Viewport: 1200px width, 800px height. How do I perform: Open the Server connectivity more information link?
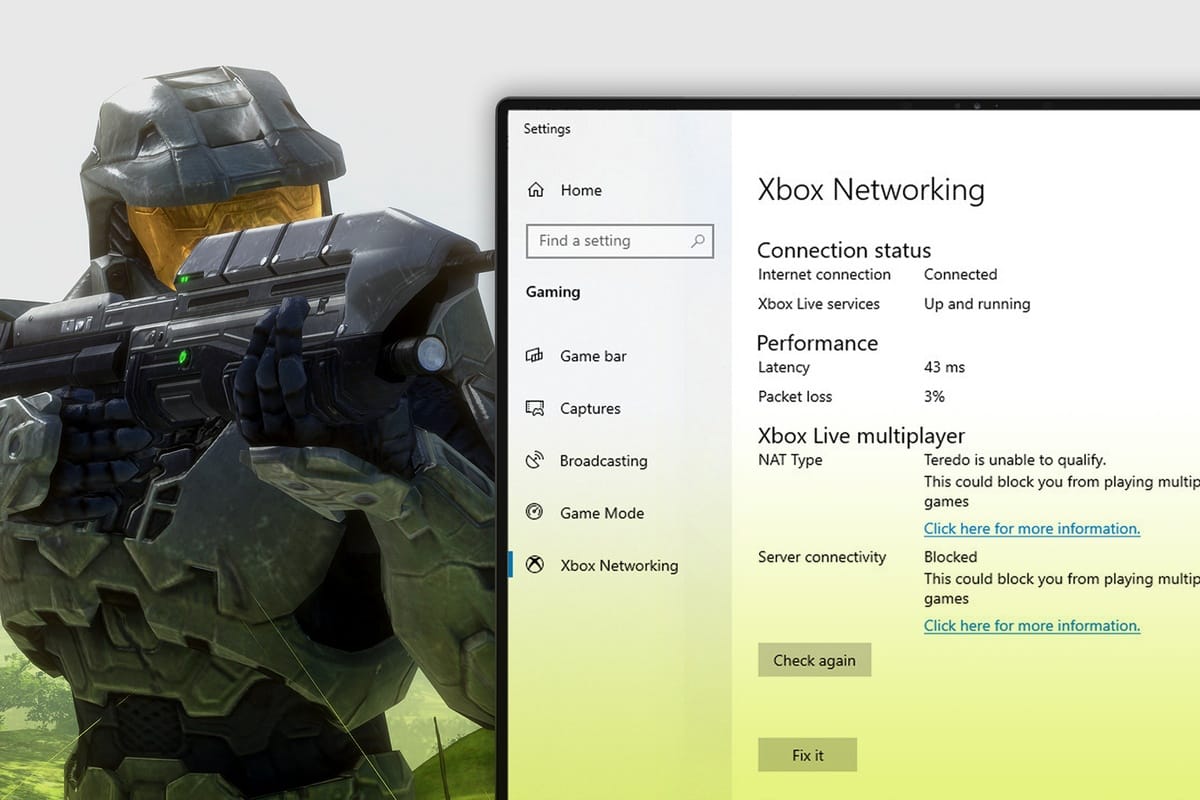[x=1031, y=625]
